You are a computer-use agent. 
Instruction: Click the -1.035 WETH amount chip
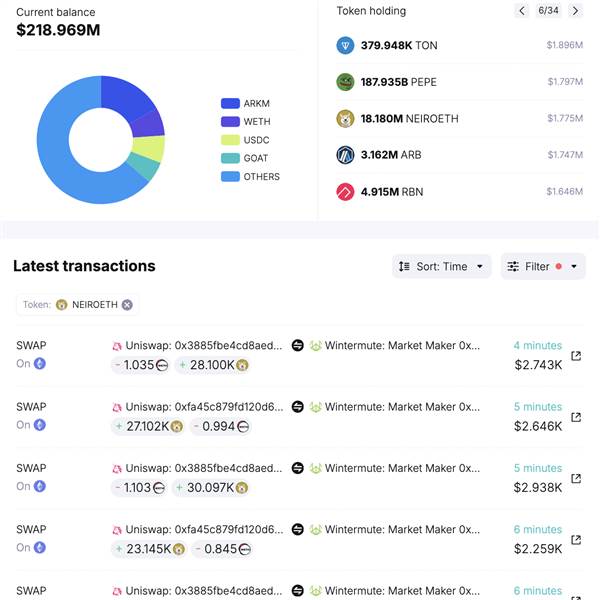pos(141,365)
